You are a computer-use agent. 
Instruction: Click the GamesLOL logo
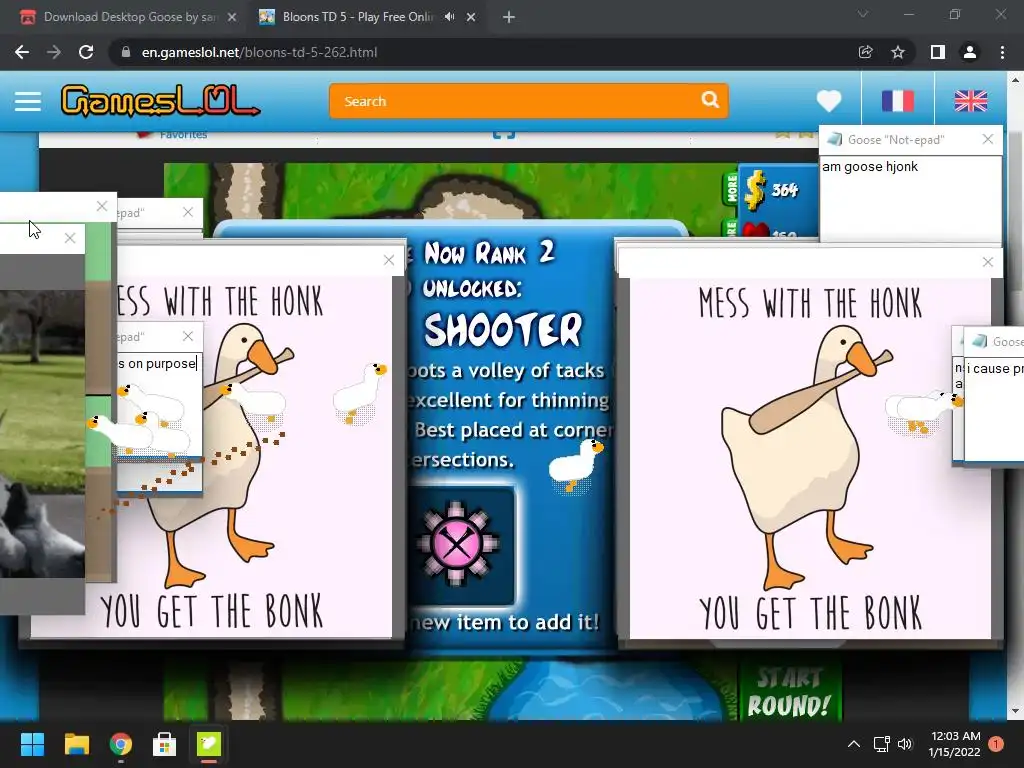point(160,101)
